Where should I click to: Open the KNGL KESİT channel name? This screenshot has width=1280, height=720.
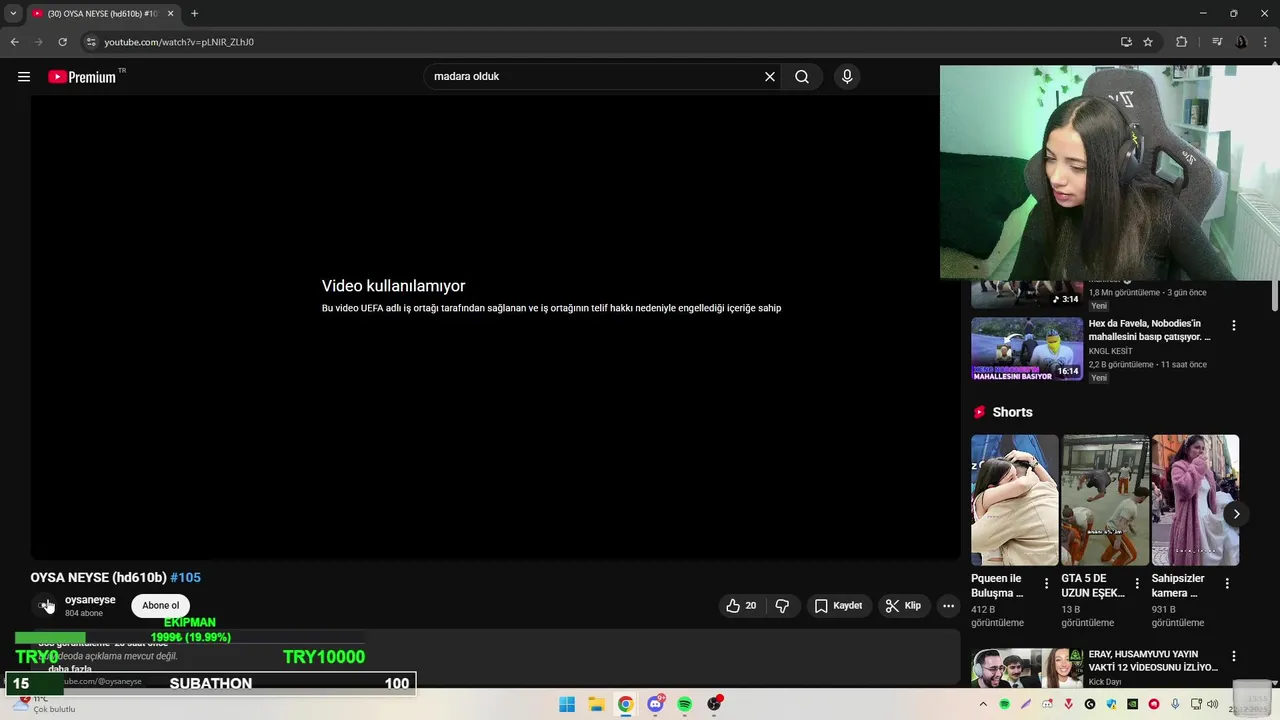click(x=1110, y=351)
